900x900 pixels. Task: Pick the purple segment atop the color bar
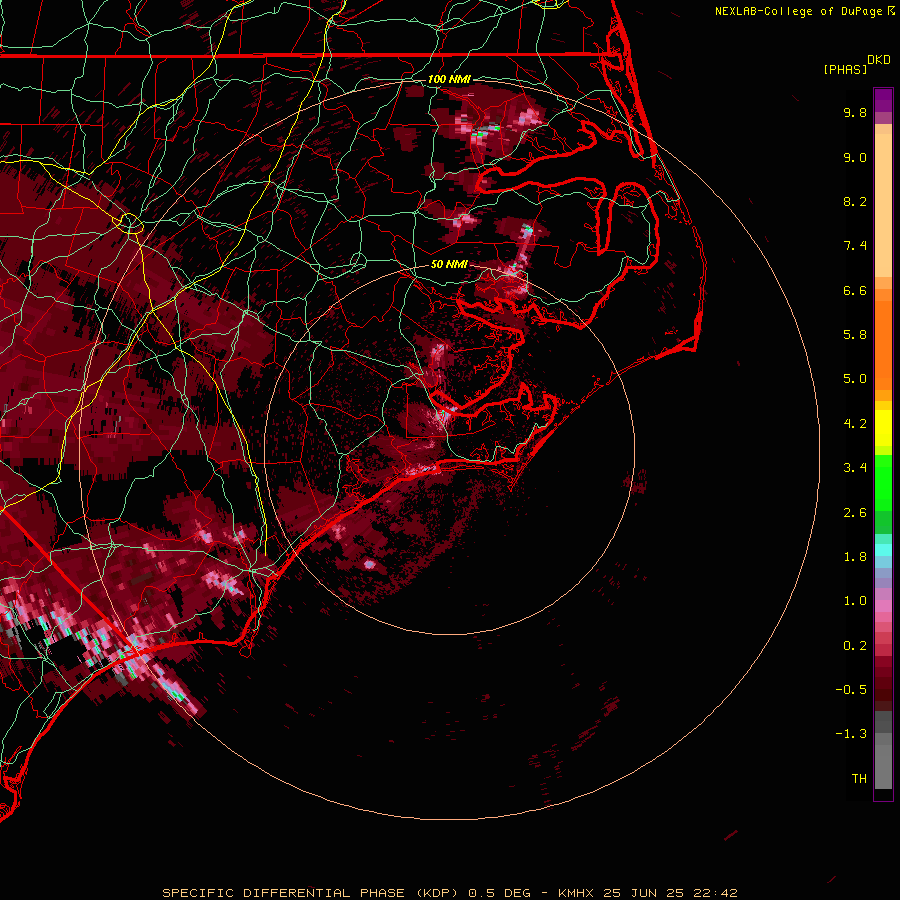pos(883,100)
